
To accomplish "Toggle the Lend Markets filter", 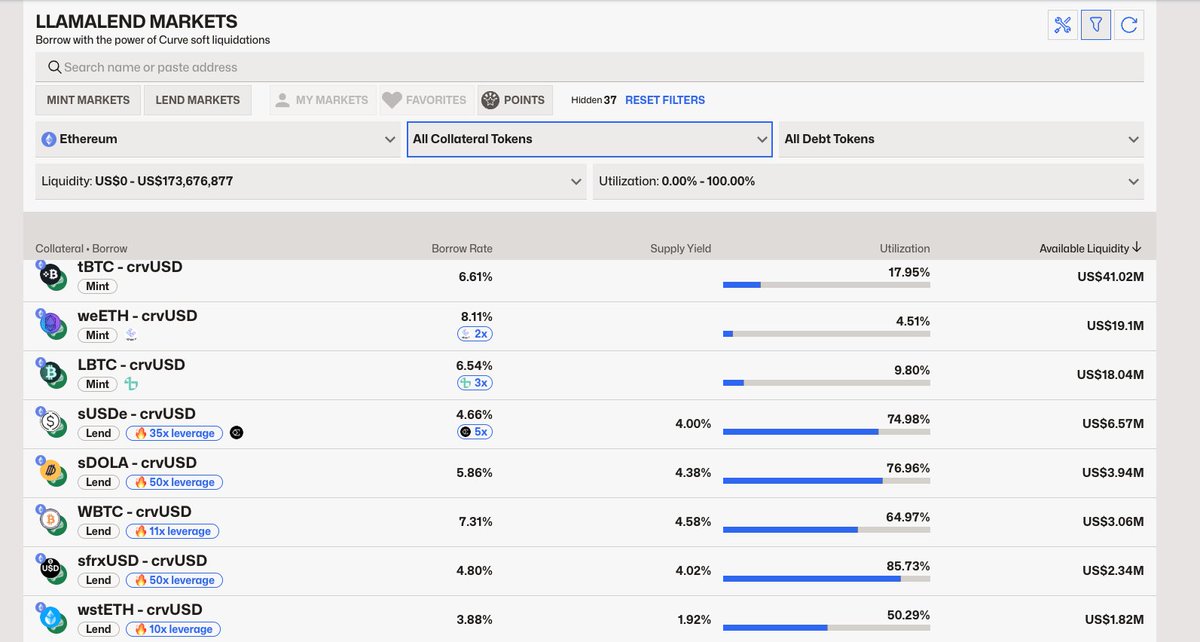I will 198,100.
